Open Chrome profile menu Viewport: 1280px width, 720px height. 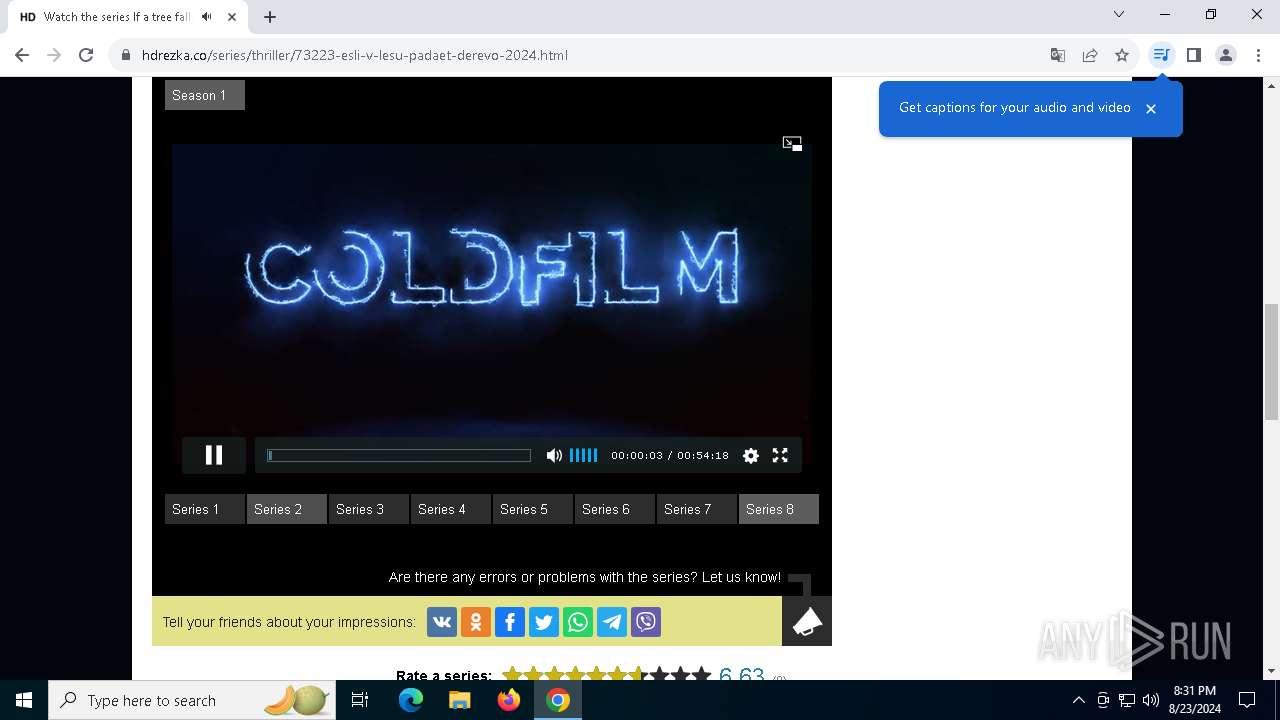point(1226,55)
